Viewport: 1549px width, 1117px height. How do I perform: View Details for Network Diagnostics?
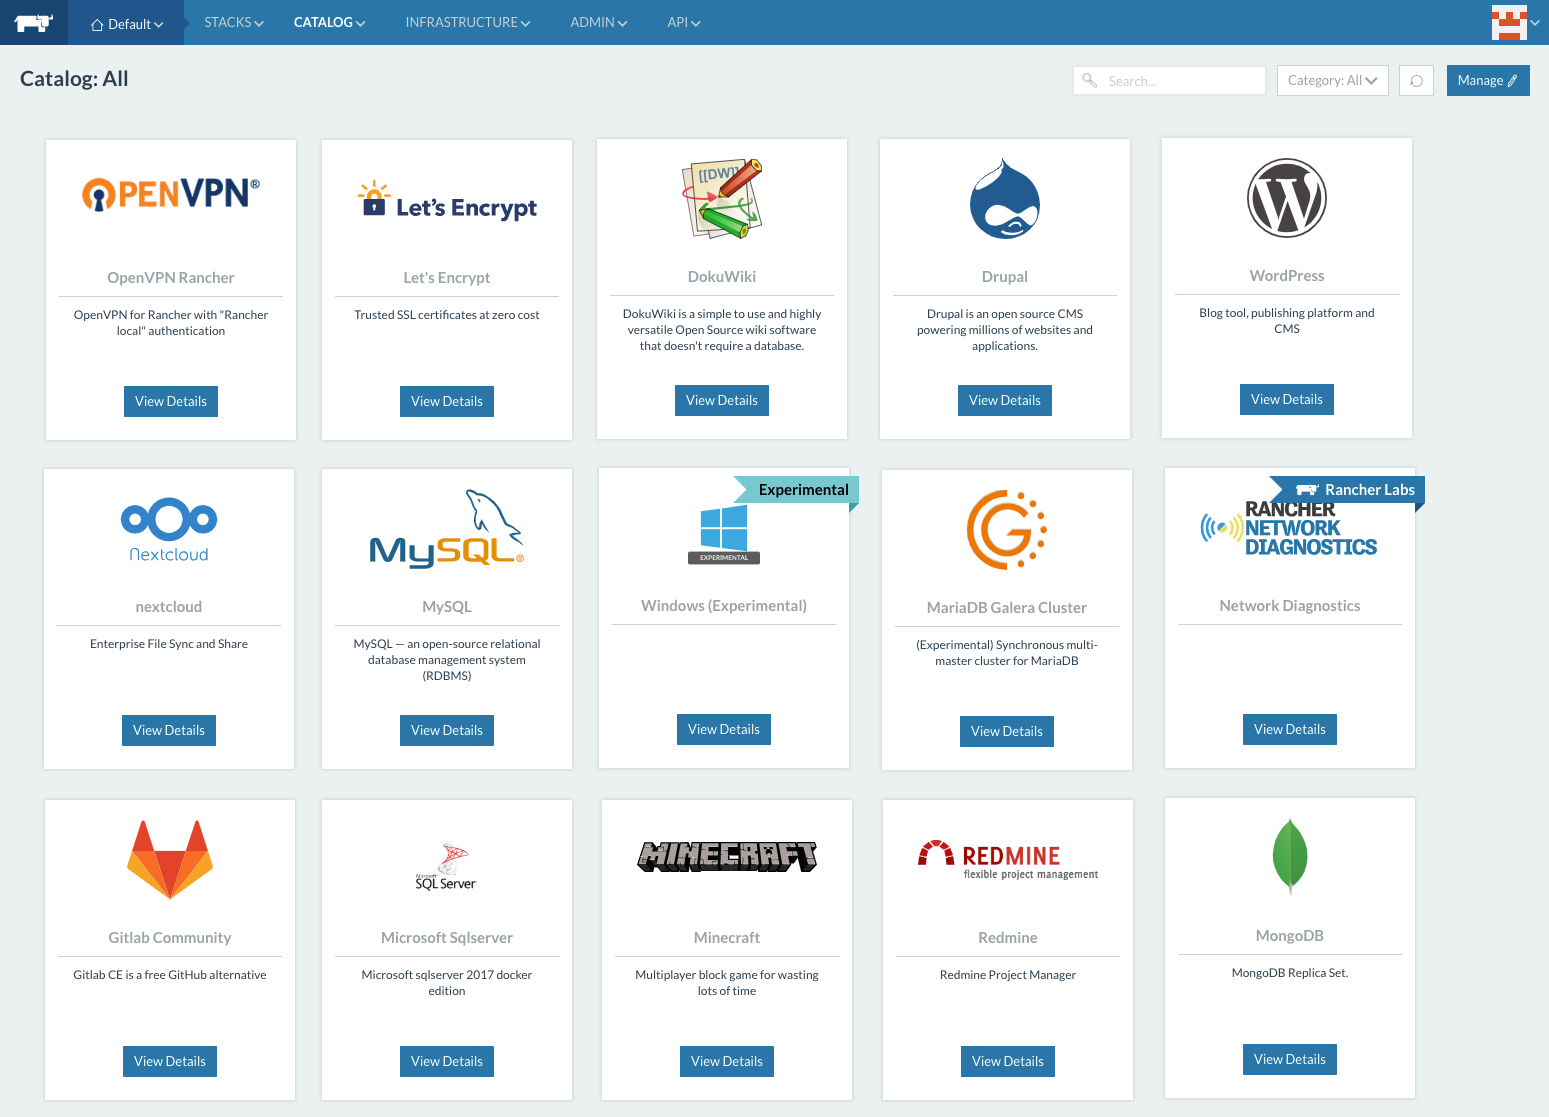pos(1290,729)
